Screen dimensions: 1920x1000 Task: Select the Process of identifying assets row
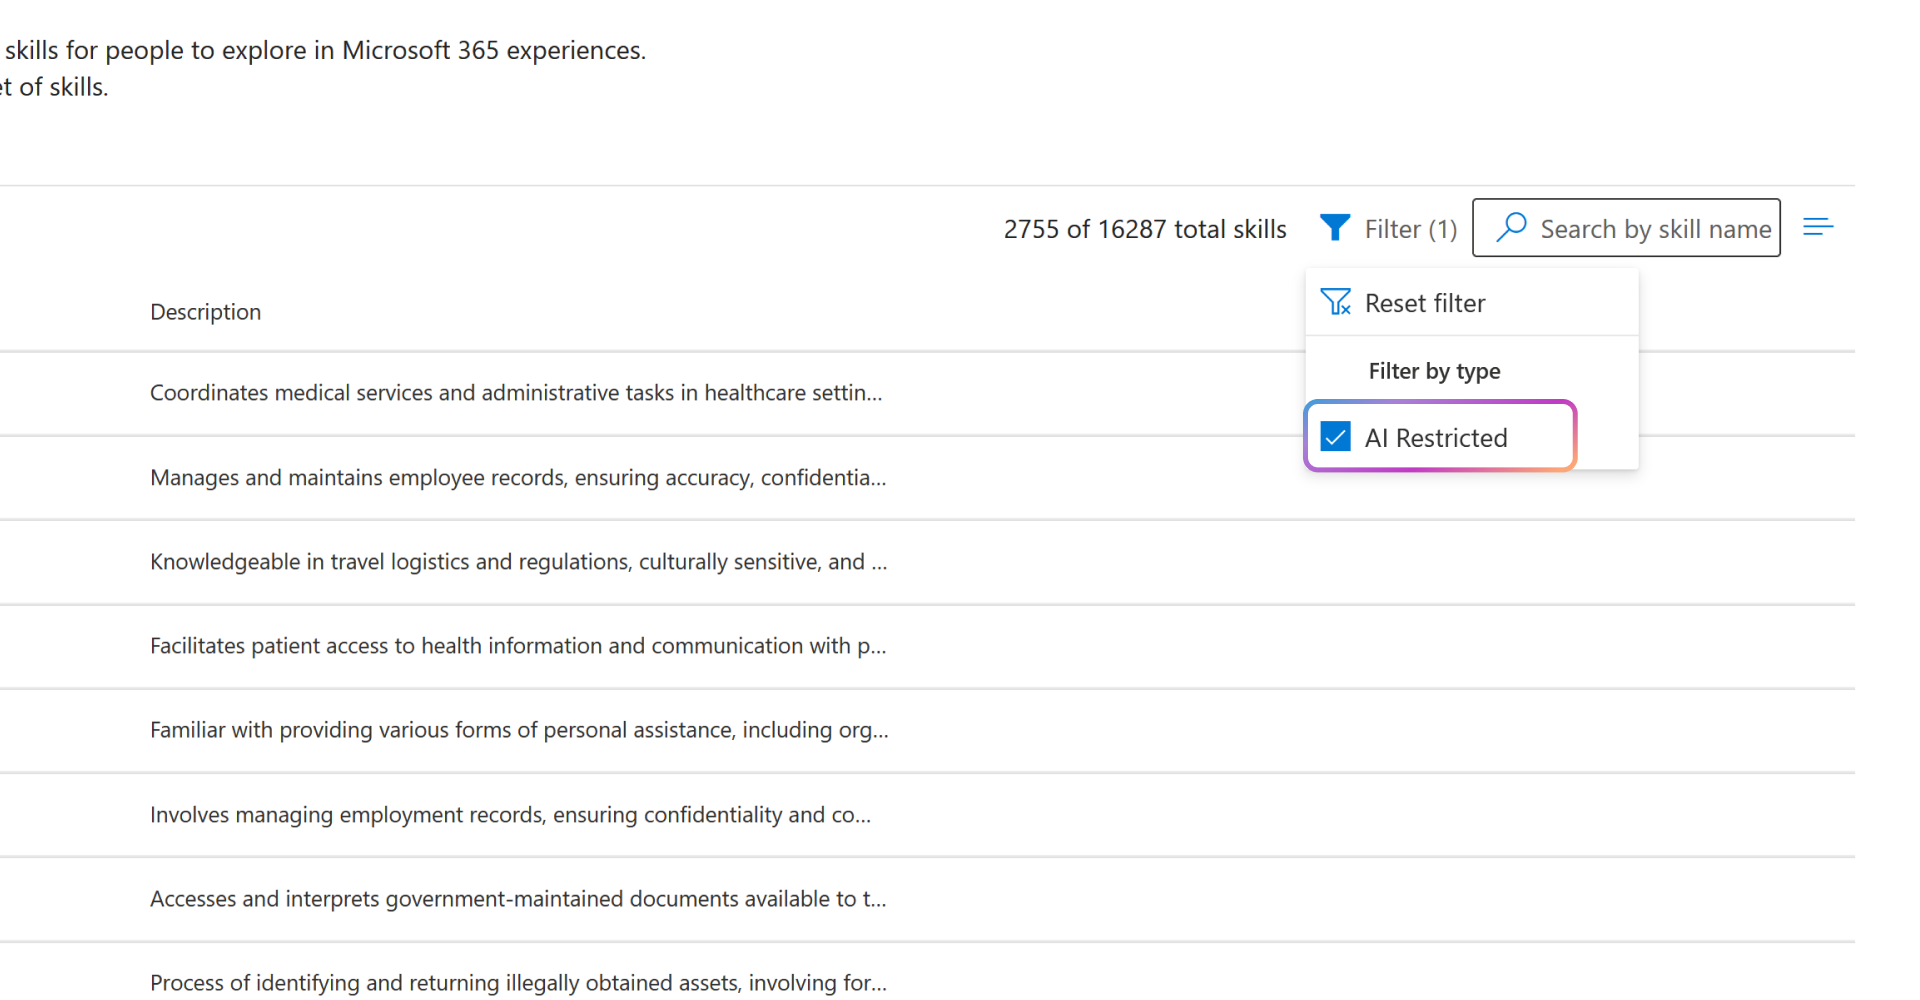click(518, 983)
